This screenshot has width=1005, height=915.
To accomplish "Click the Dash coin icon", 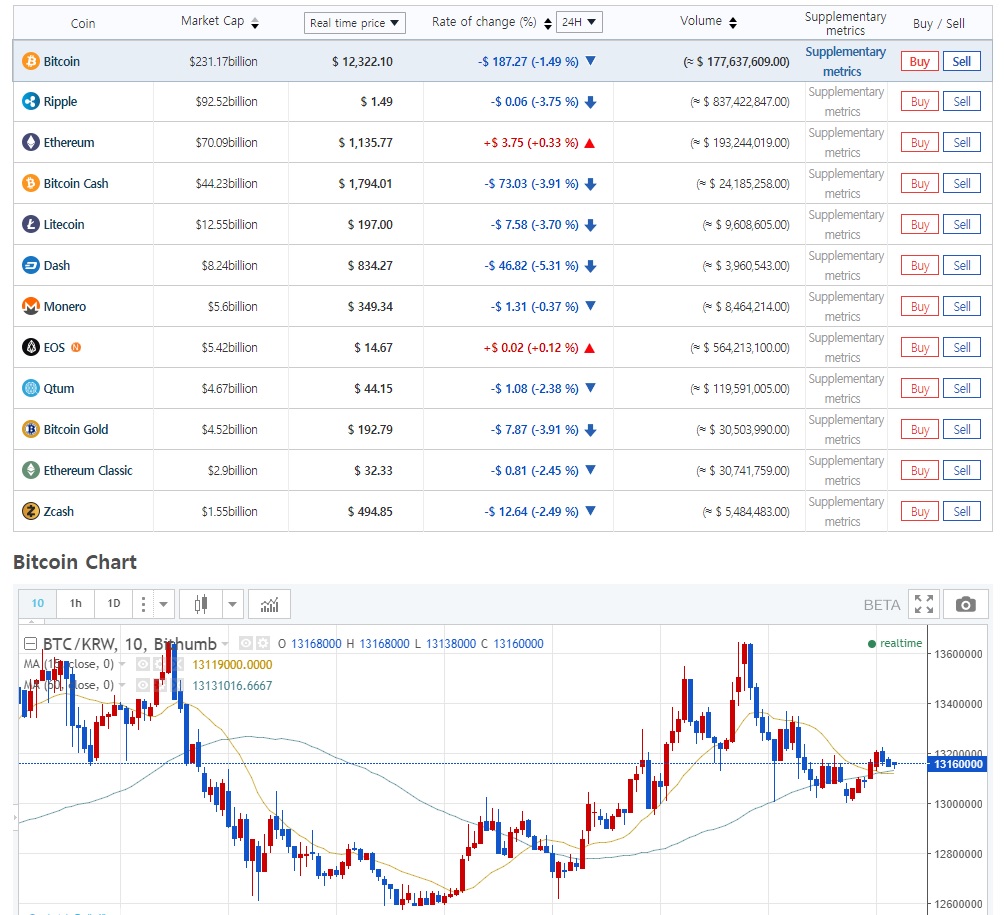I will pos(30,265).
